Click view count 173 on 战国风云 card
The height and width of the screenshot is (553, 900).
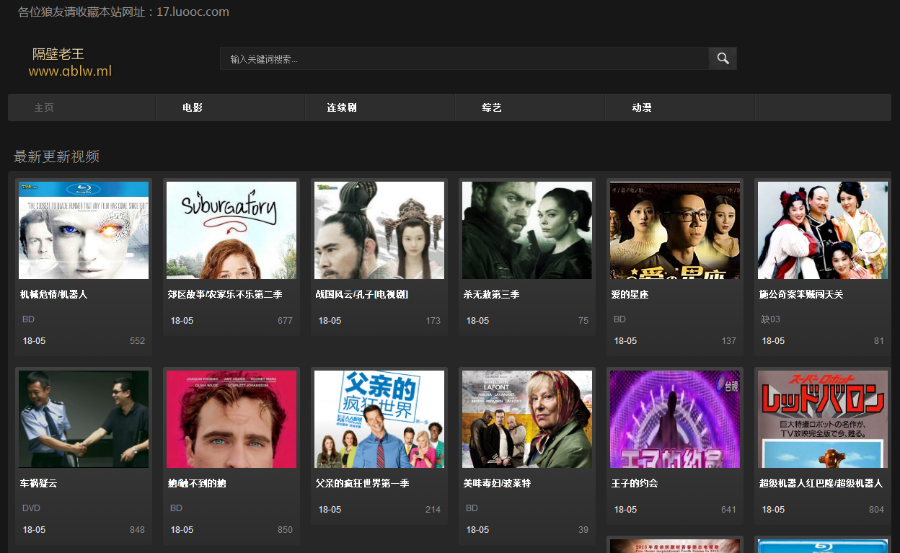click(x=433, y=321)
